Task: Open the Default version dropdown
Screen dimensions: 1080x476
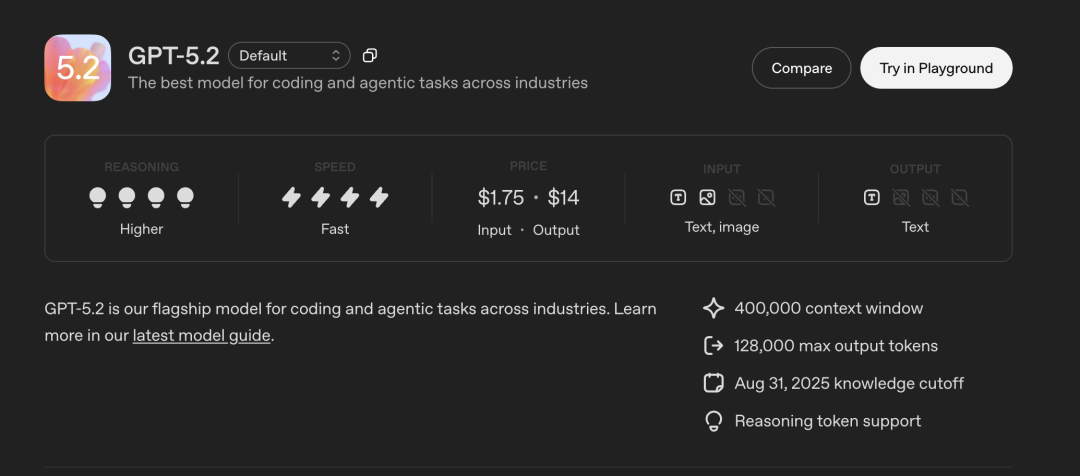Action: pyautogui.click(x=289, y=56)
